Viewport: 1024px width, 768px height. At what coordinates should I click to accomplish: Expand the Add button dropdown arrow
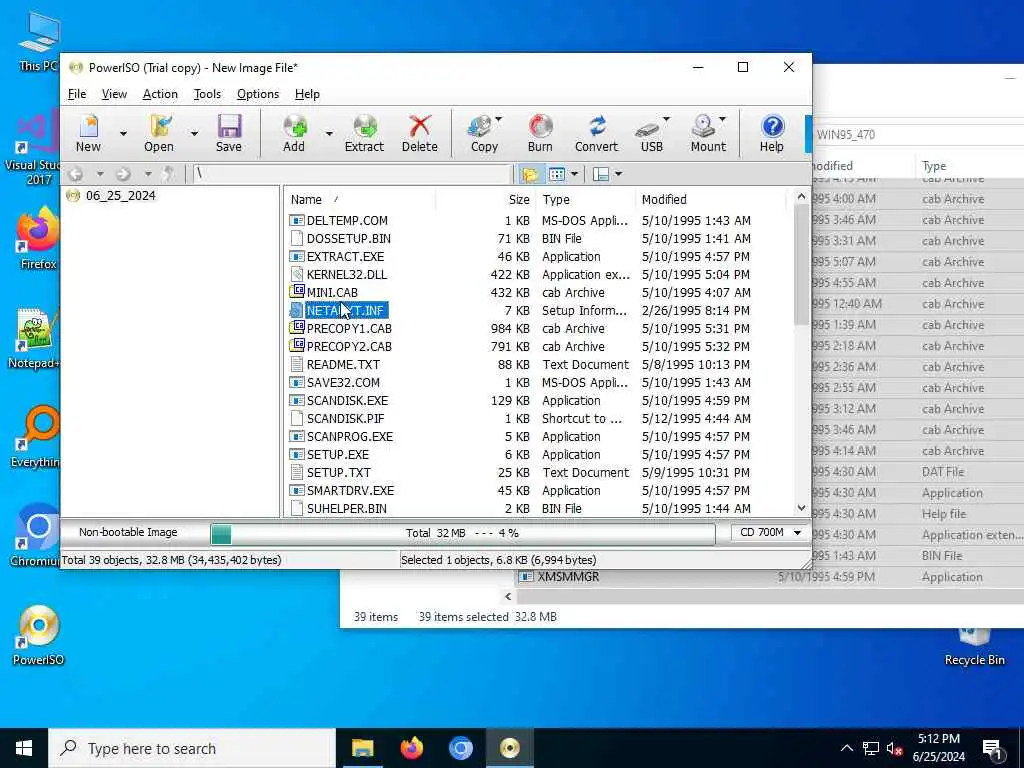[x=329, y=133]
